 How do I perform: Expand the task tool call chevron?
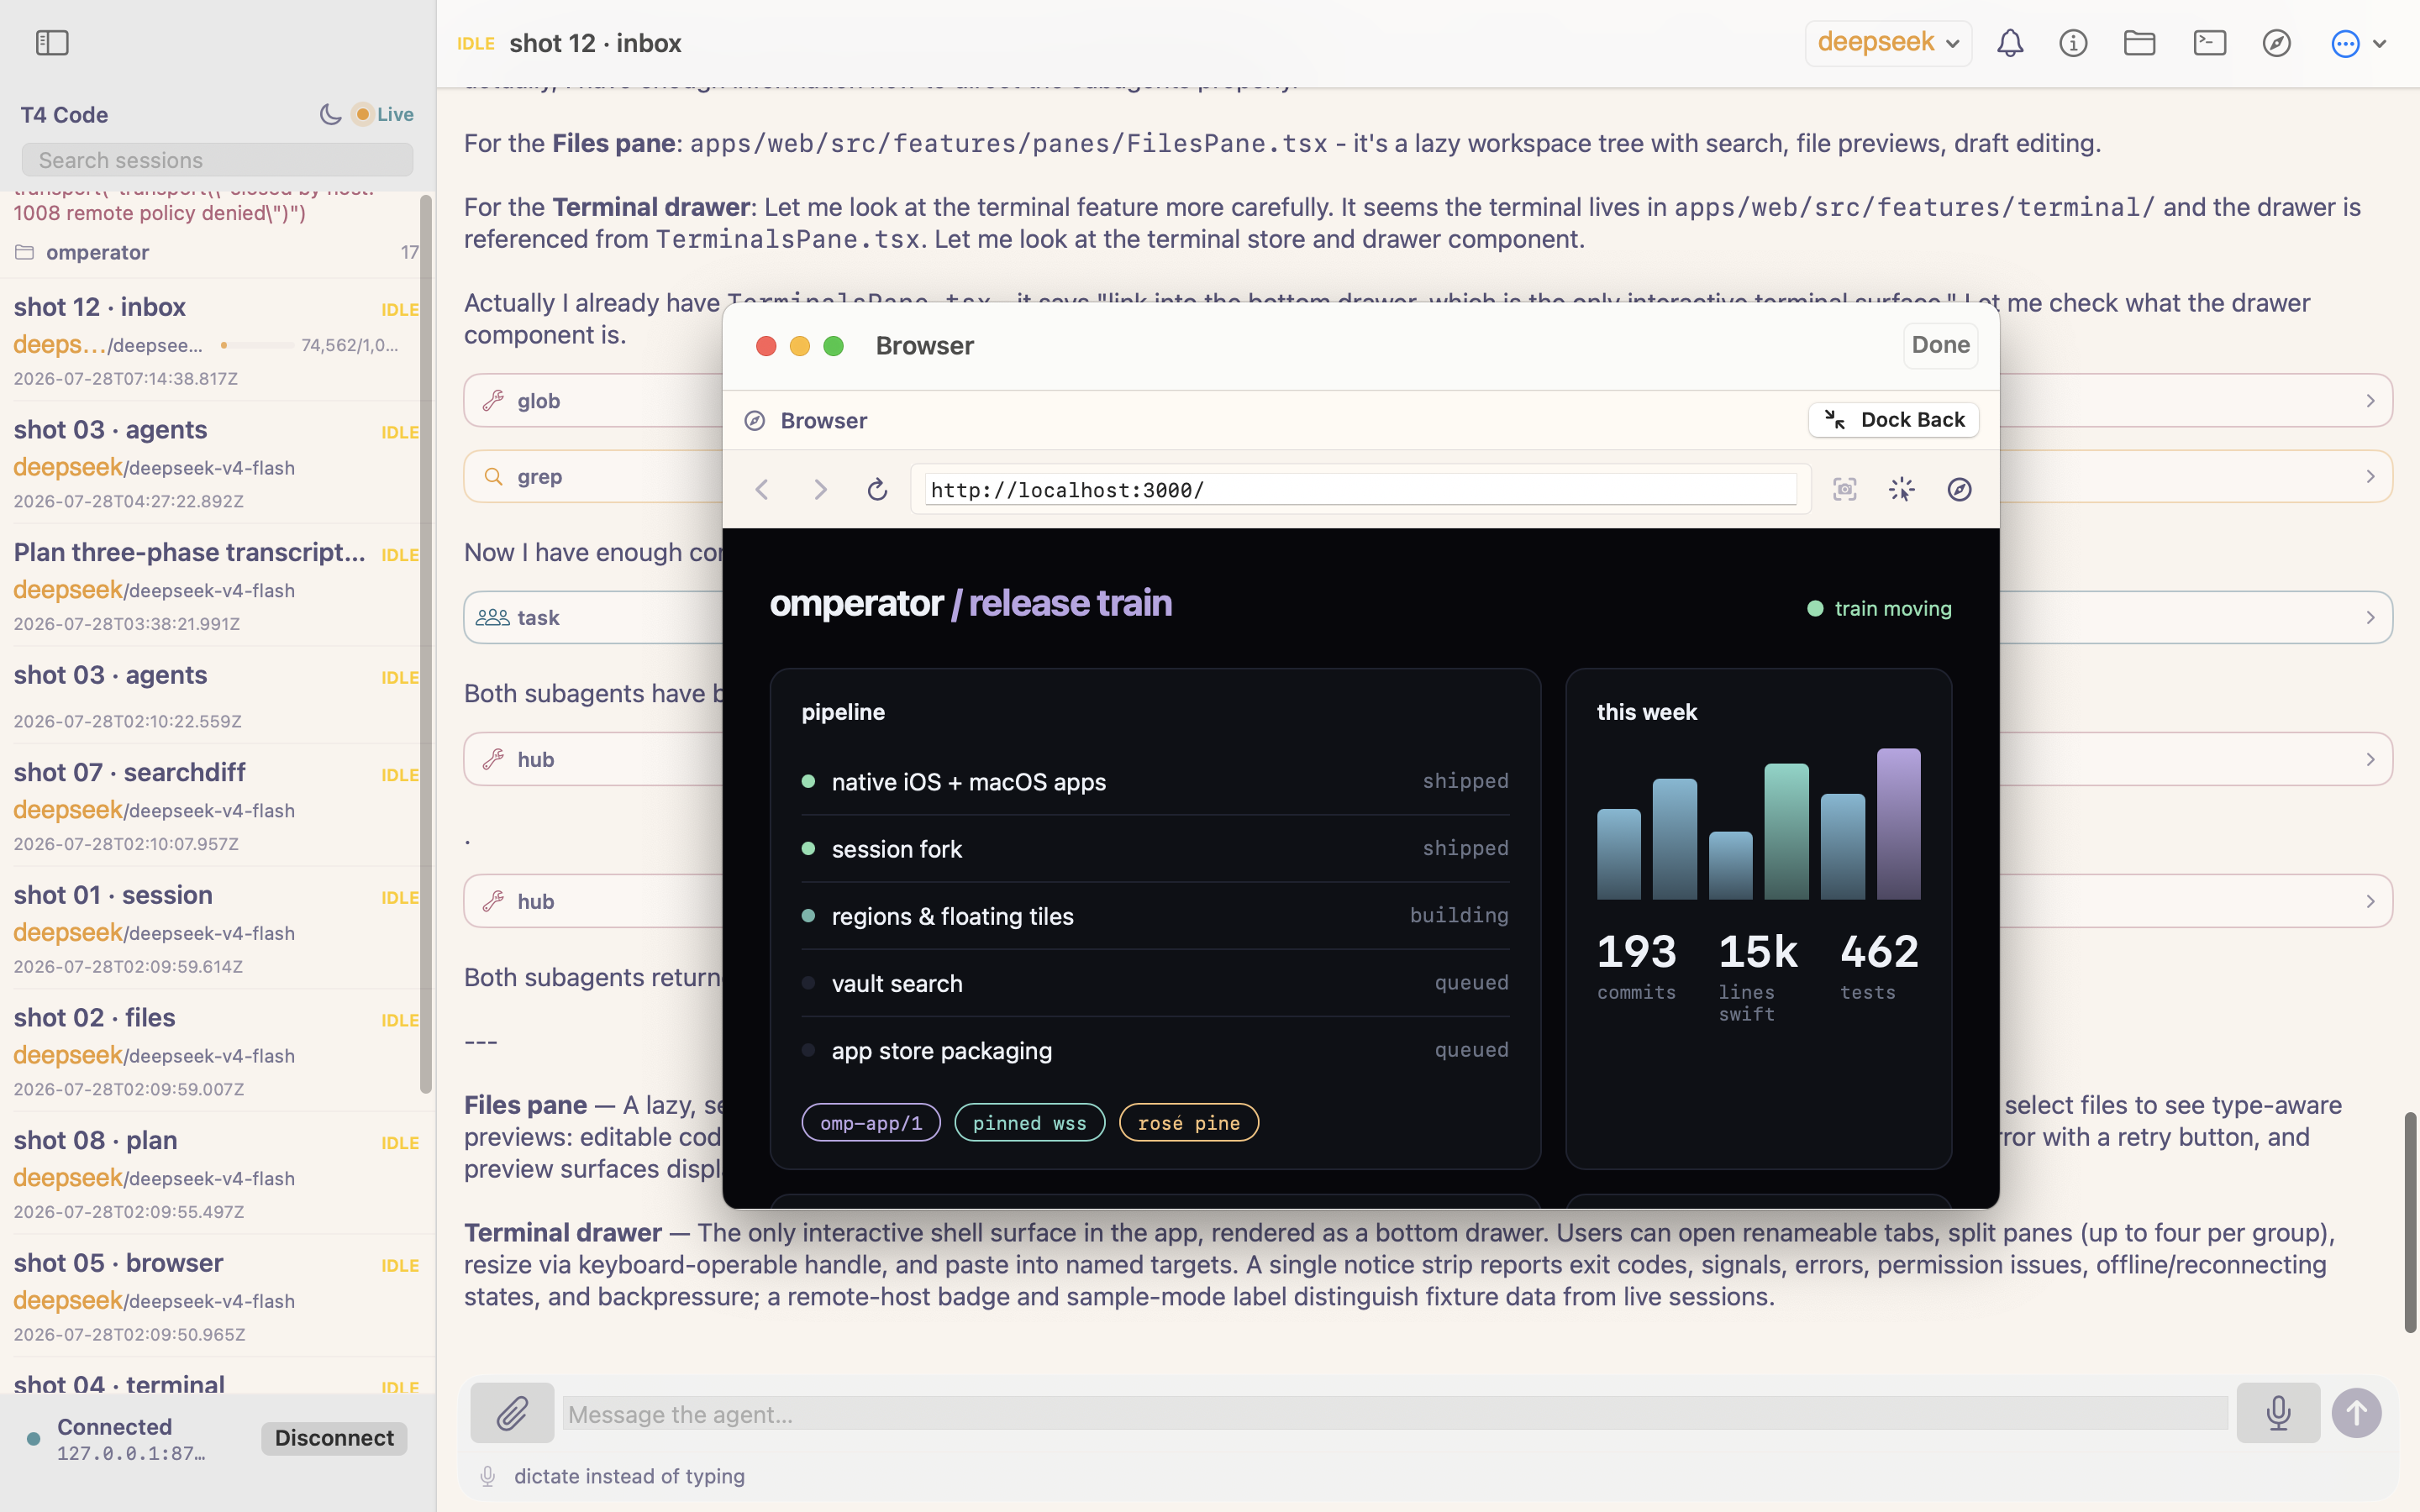2370,618
